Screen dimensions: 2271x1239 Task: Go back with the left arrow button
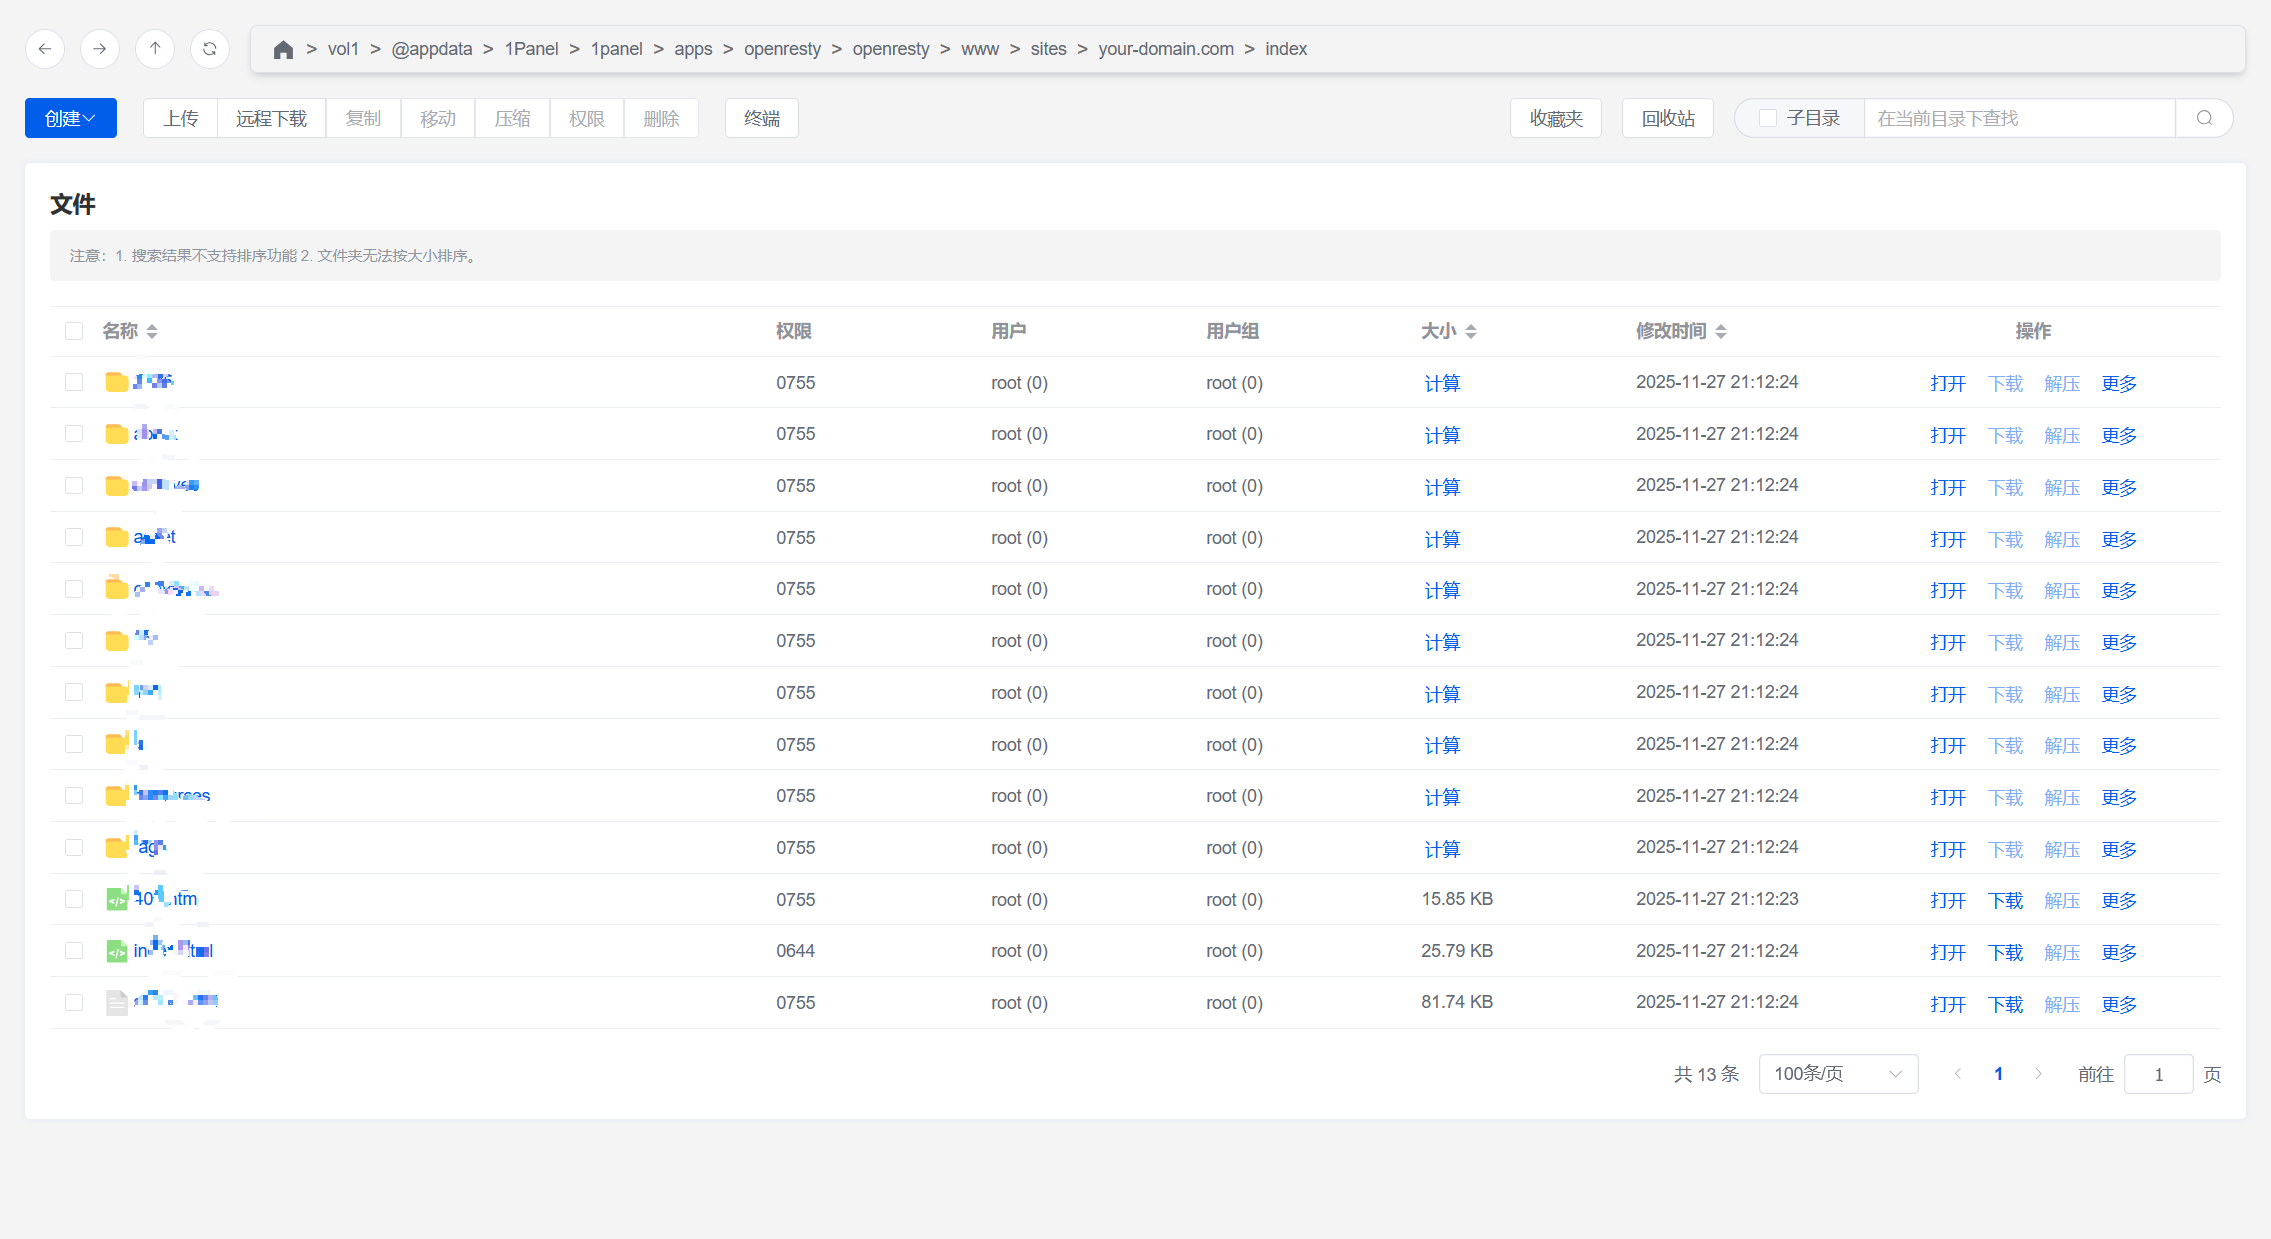pyautogui.click(x=45, y=49)
